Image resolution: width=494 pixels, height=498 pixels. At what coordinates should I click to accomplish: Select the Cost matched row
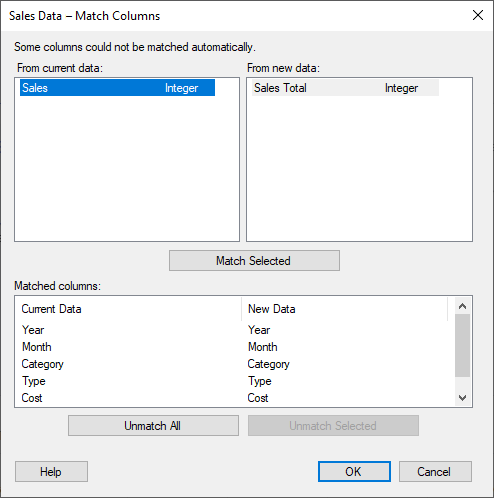point(235,398)
